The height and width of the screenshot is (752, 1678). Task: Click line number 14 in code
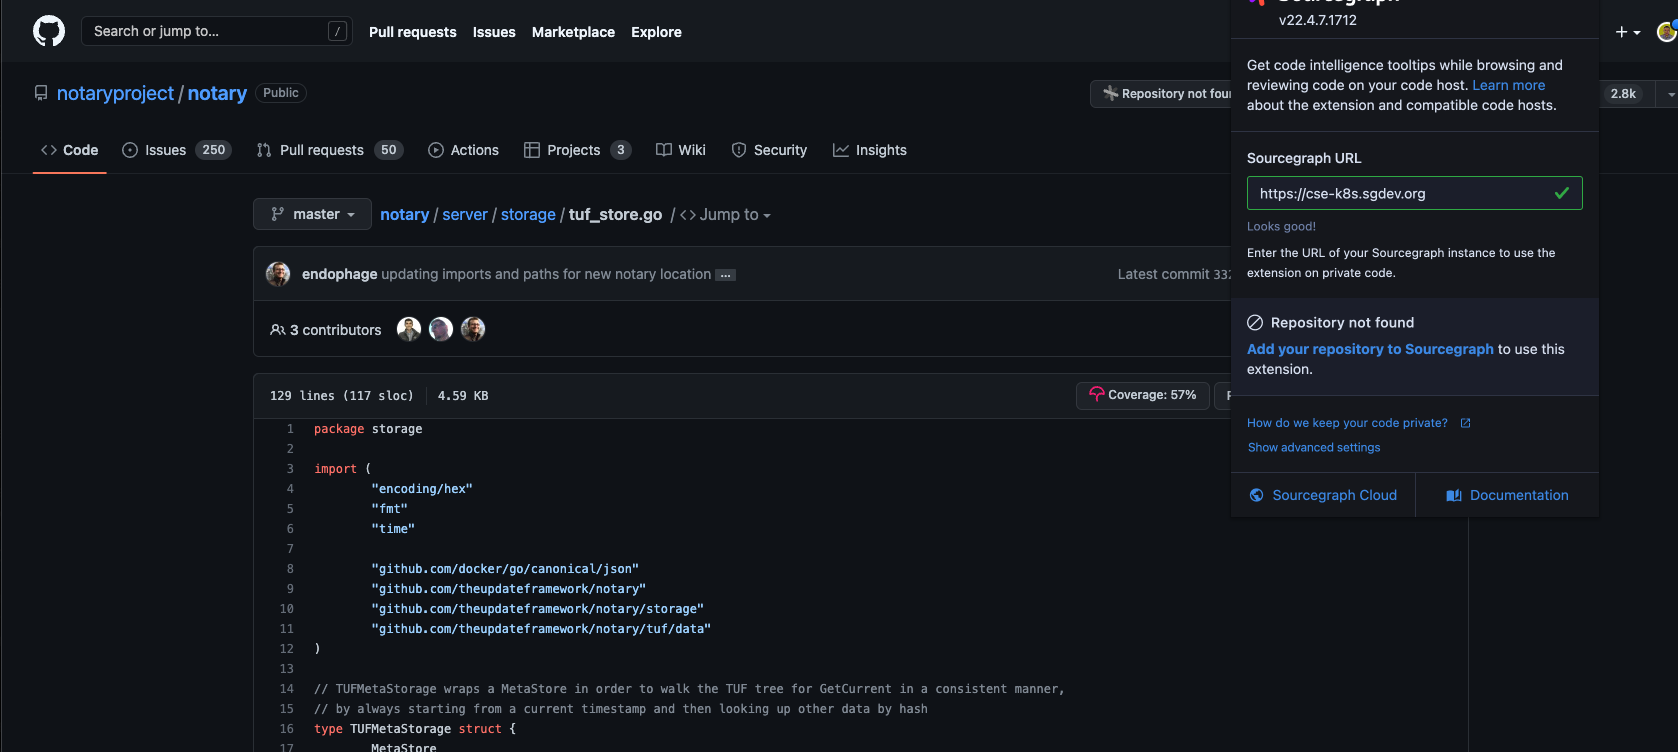(x=287, y=689)
